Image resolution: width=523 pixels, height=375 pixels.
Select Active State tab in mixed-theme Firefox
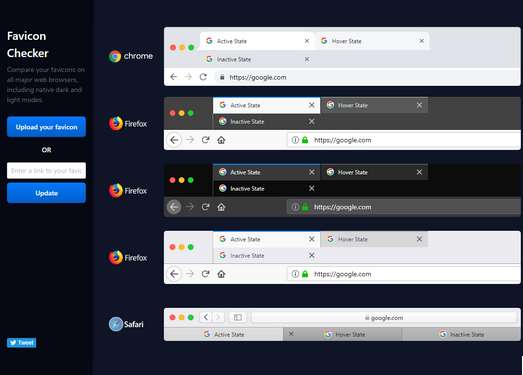point(266,105)
